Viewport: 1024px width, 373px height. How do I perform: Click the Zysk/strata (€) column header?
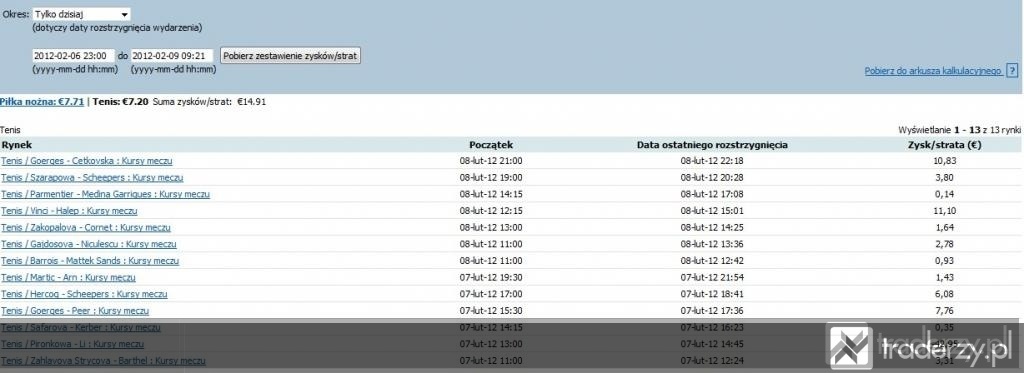(944, 145)
